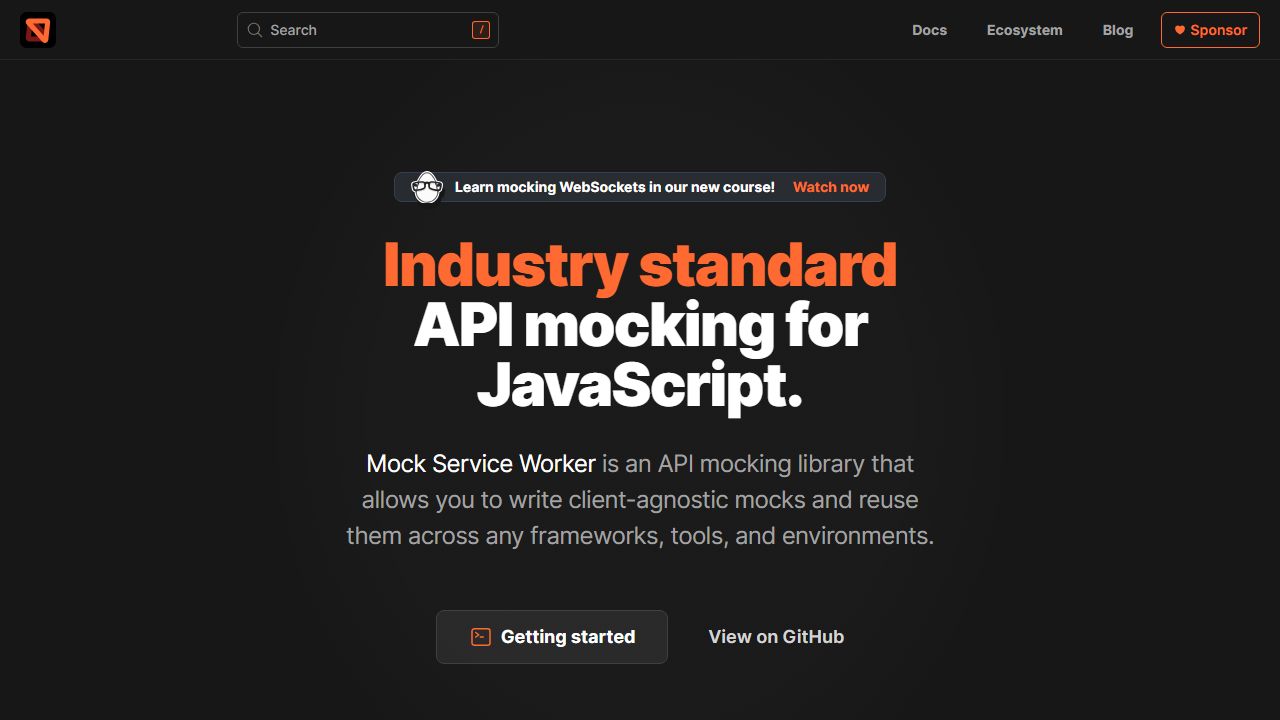Select the magnifying glass search icon

pos(254,30)
